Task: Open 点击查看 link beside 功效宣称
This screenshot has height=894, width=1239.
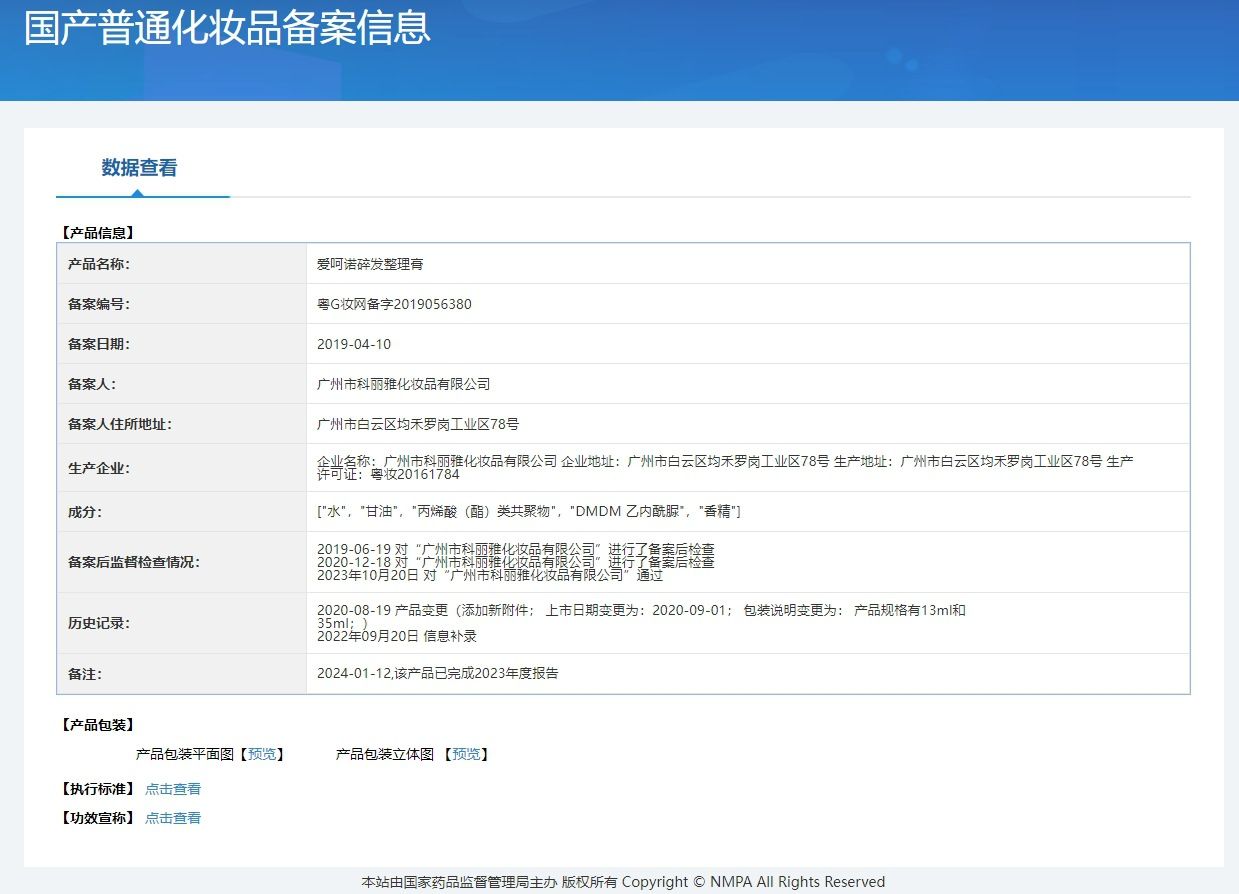Action: [173, 818]
